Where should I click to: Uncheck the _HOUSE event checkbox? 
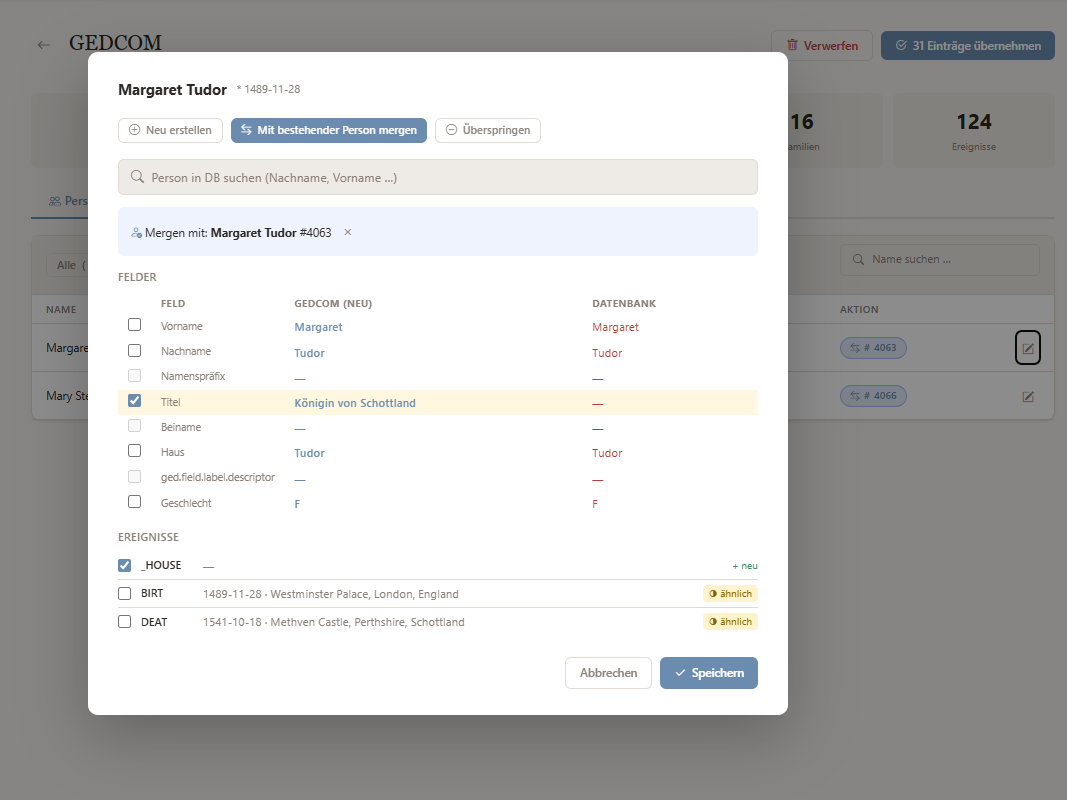125,565
